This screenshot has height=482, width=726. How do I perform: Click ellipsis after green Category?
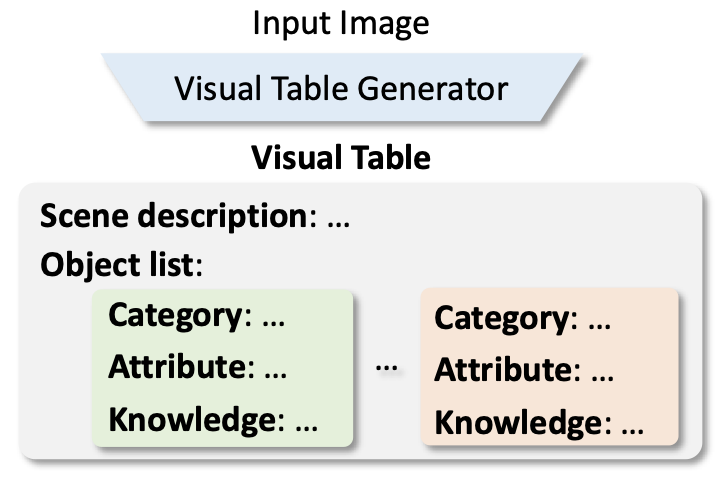[274, 324]
